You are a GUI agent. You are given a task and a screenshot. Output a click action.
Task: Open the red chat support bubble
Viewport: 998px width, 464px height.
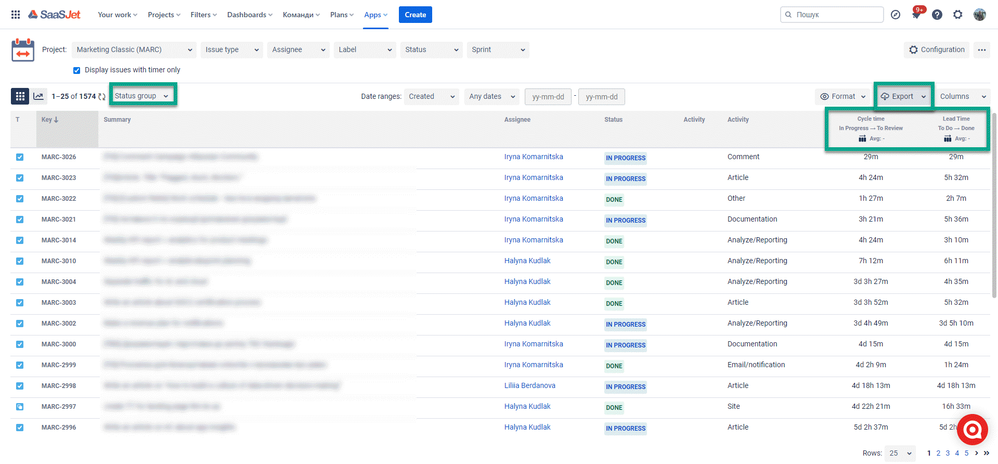click(973, 430)
